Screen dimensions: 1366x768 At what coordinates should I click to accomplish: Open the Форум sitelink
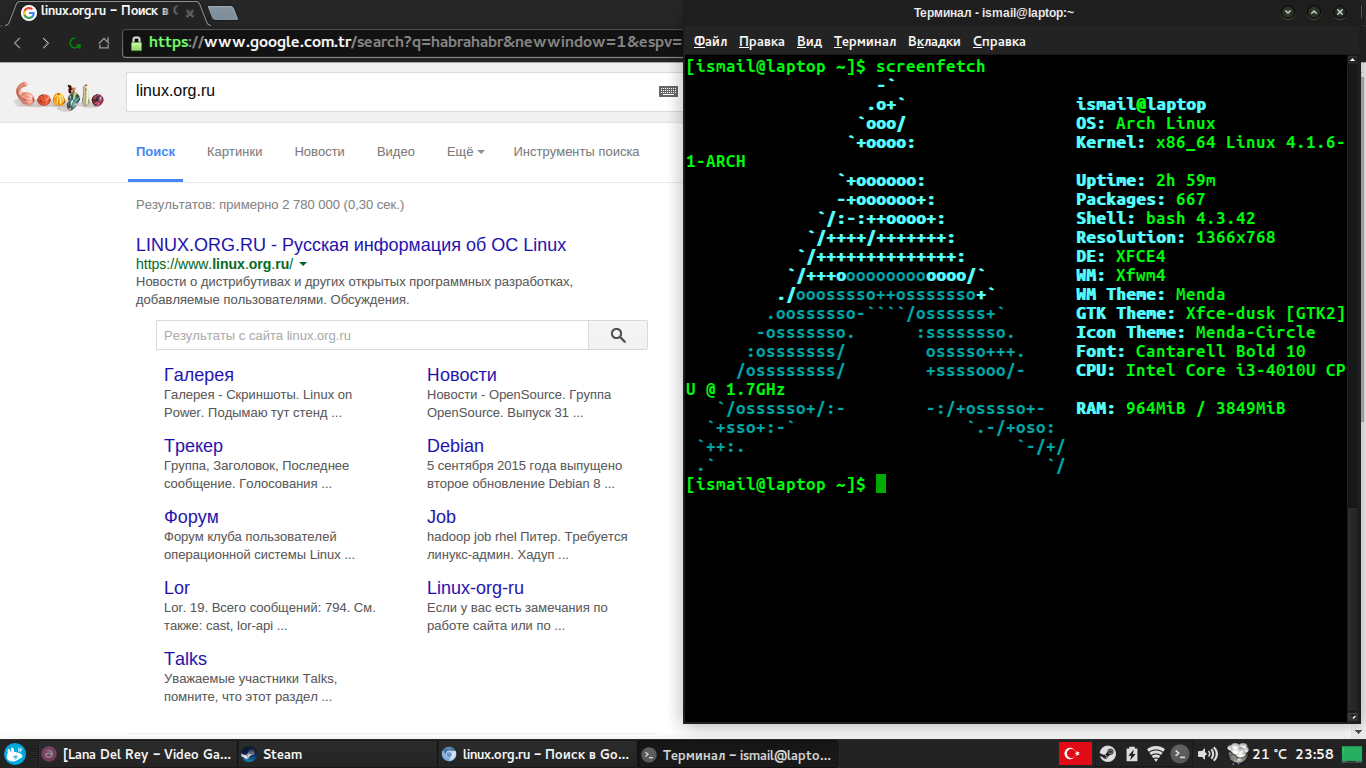click(x=191, y=517)
